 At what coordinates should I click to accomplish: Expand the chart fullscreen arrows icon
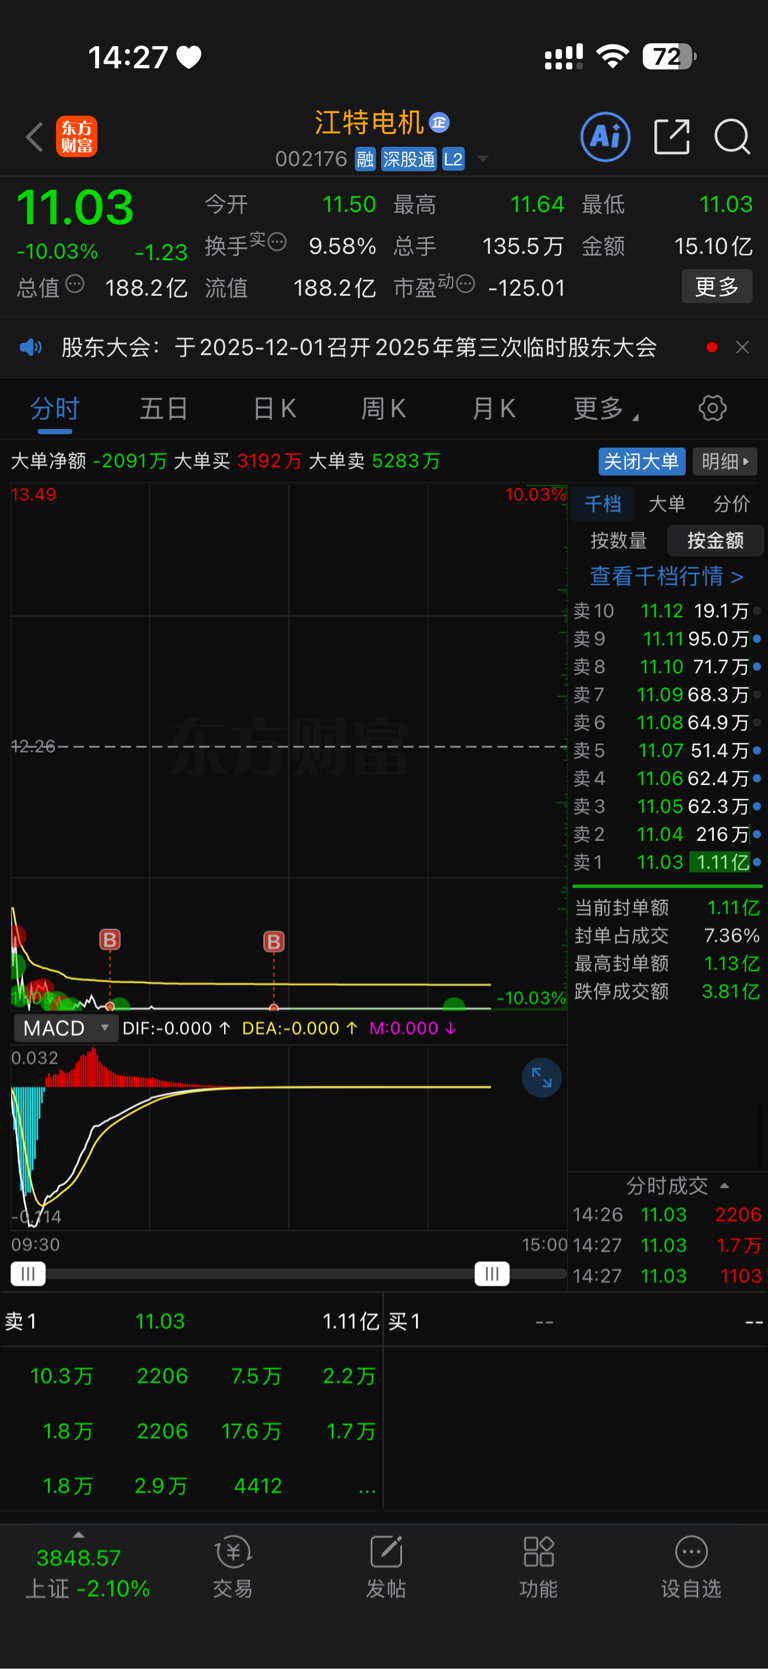point(541,1078)
